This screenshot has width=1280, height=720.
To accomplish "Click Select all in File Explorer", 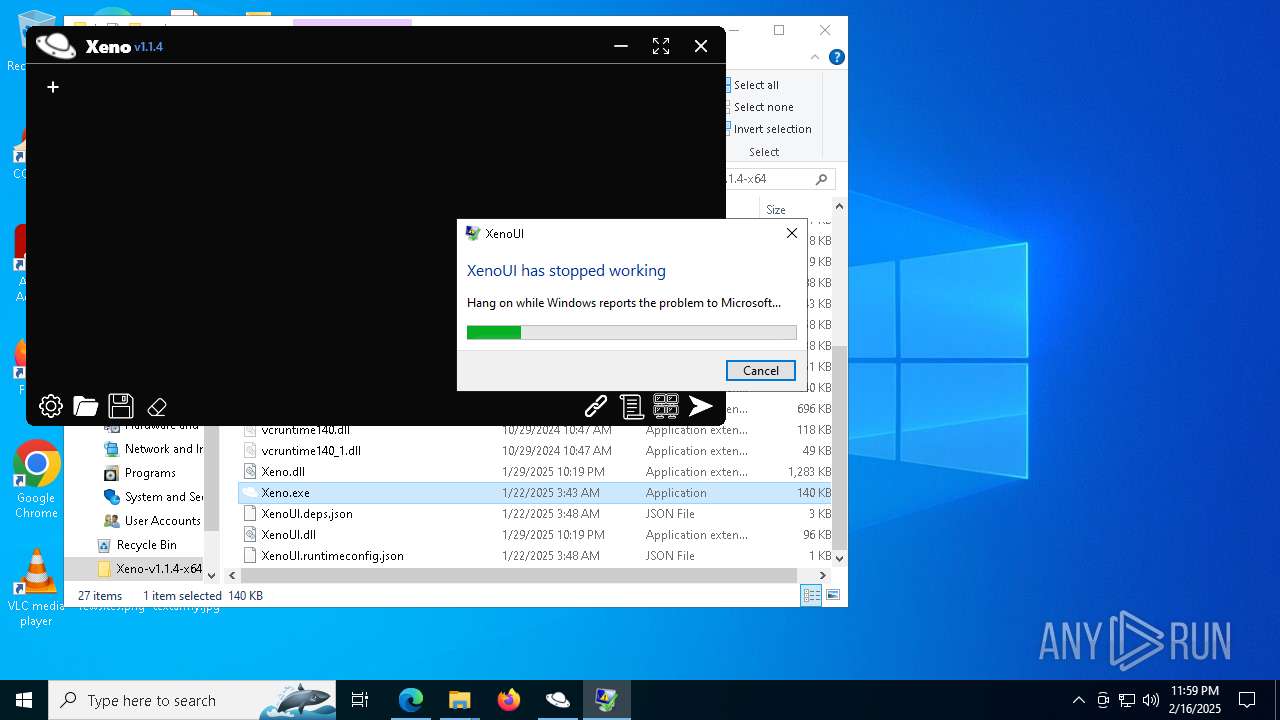I will click(x=756, y=85).
